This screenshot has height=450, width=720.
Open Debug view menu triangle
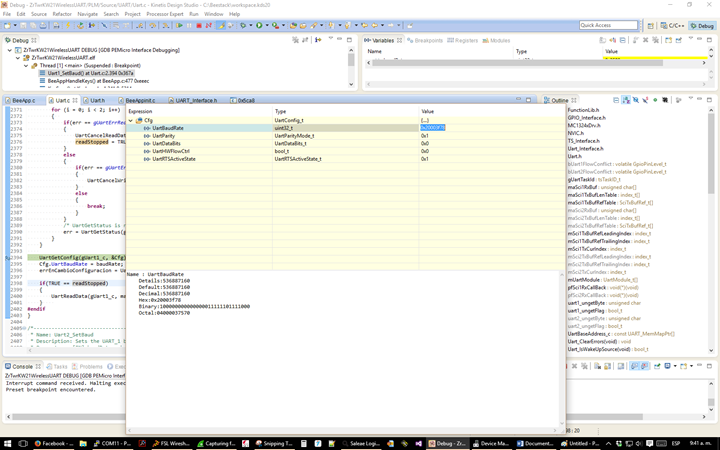tap(331, 39)
